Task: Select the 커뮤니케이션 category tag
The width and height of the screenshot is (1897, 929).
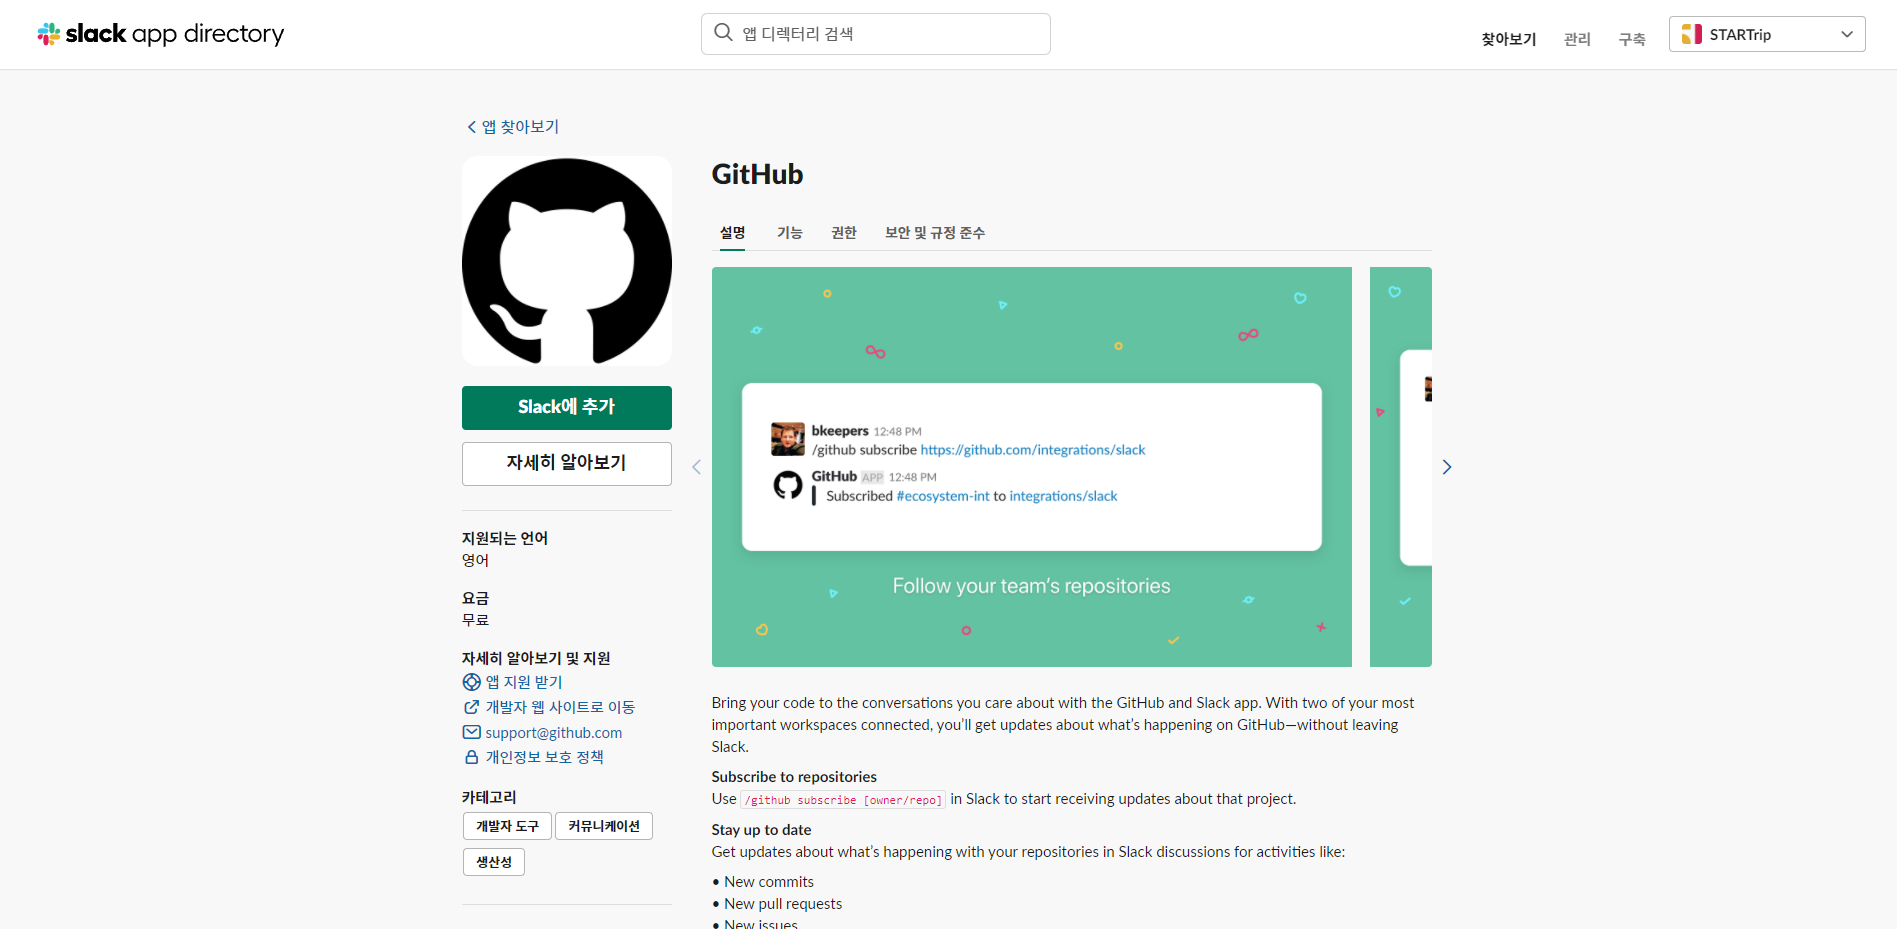Action: tap(604, 826)
